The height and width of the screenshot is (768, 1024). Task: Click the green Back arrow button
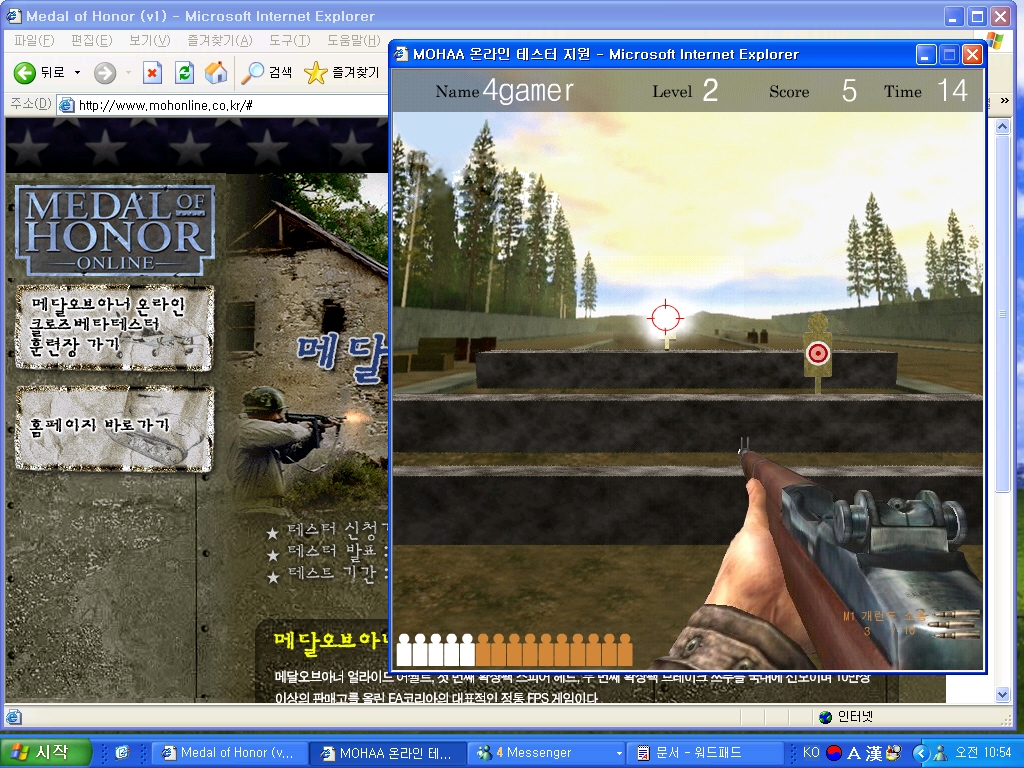coord(25,73)
